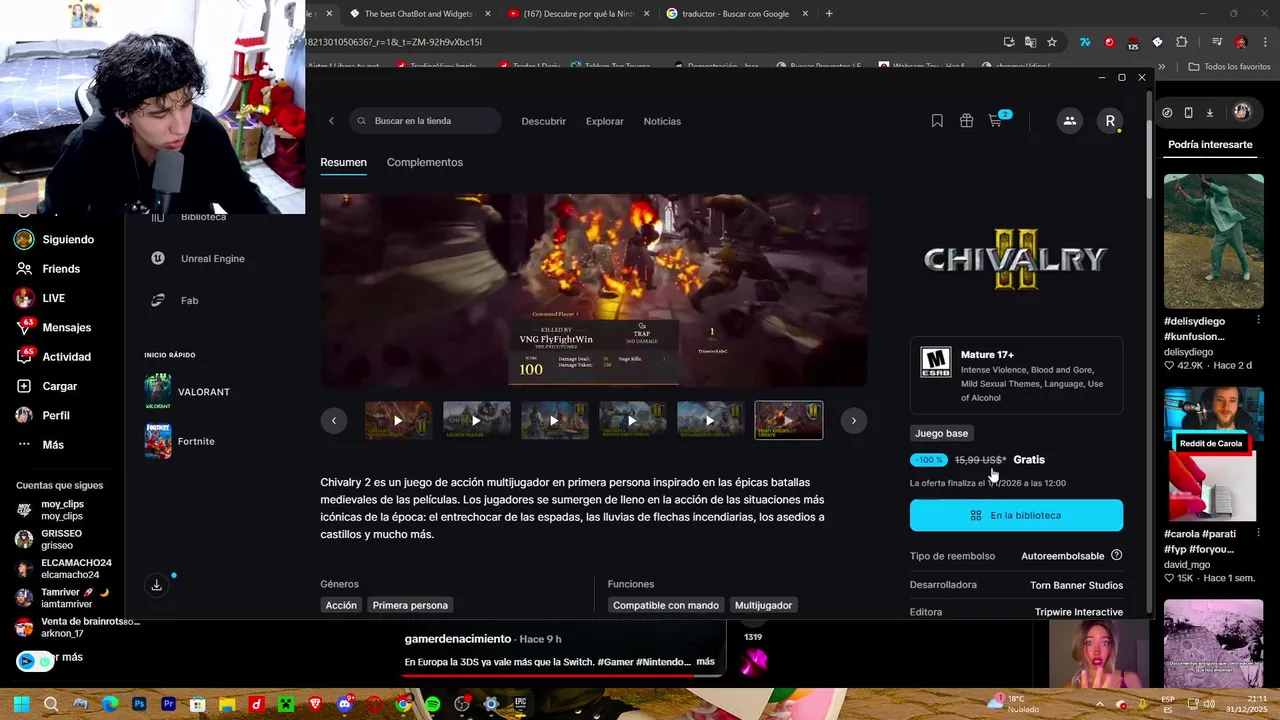Image resolution: width=1280 pixels, height=720 pixels.
Task: Open TikTok Mensajes
Action: (x=54, y=327)
